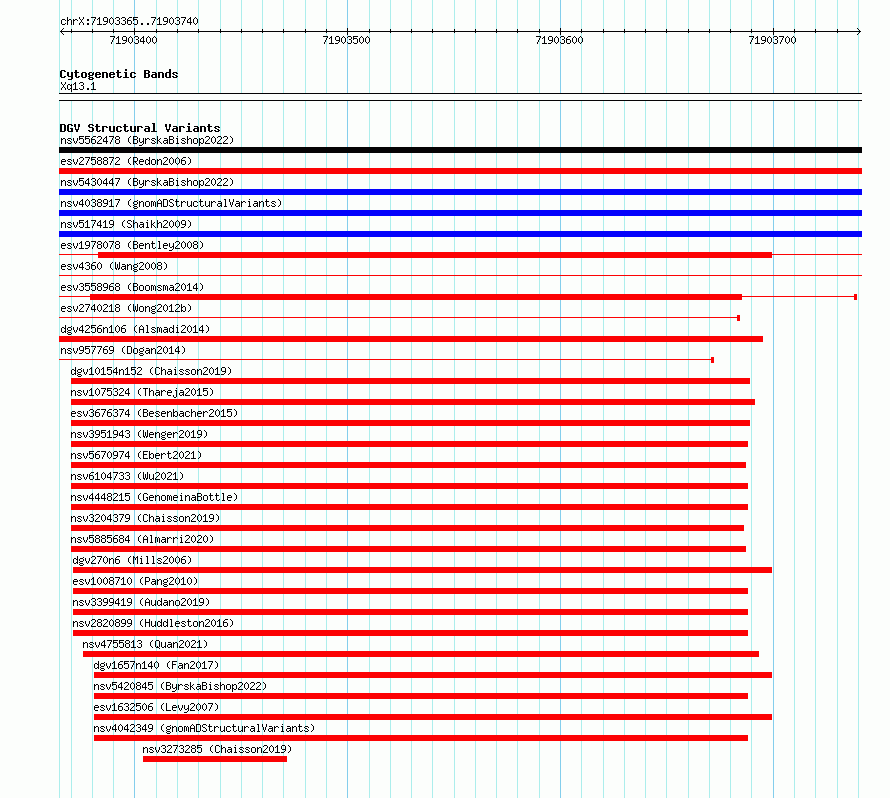Open nsv3951943 (Wenger2019) label
The image size is (890, 798).
point(139,434)
